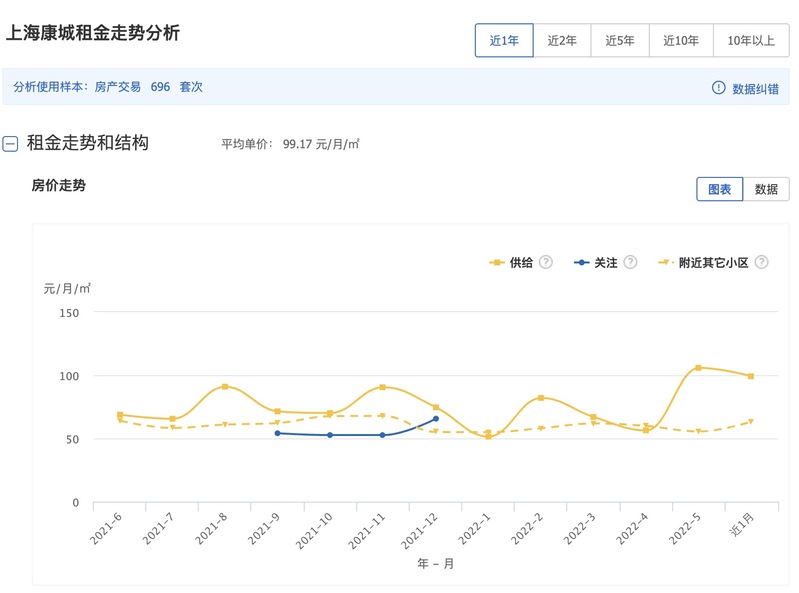Screen dimensions: 799x593
Task: Select the 10年以上 tab
Action: [x=751, y=40]
